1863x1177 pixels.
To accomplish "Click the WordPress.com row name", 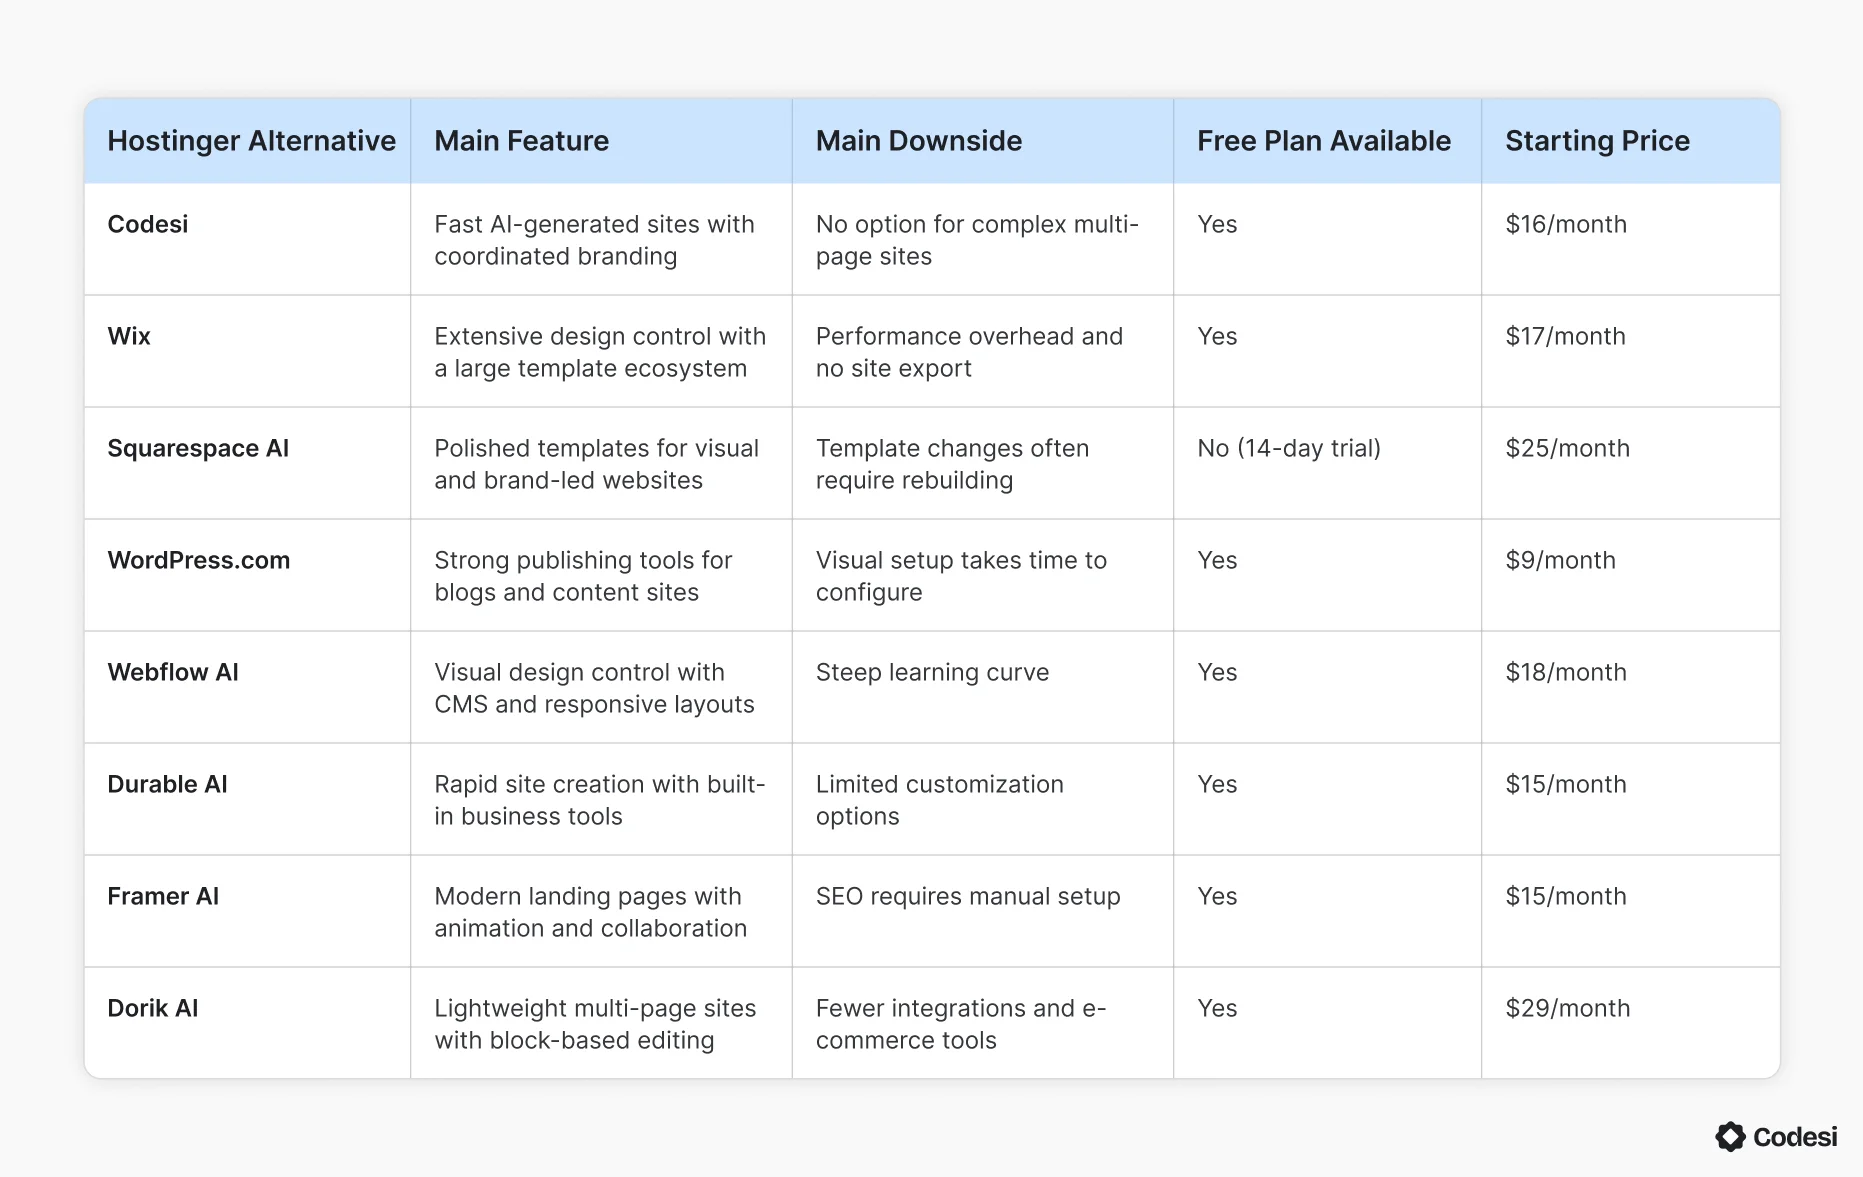I will tap(199, 560).
